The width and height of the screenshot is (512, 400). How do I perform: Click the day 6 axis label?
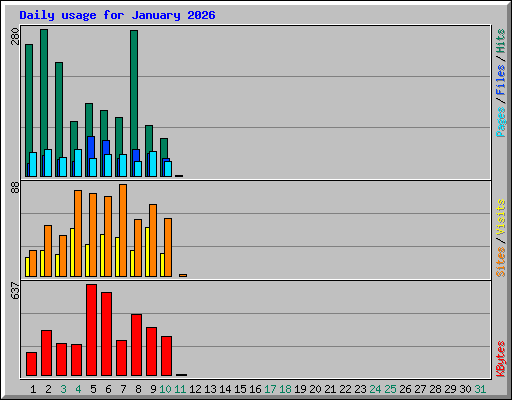coord(108,389)
